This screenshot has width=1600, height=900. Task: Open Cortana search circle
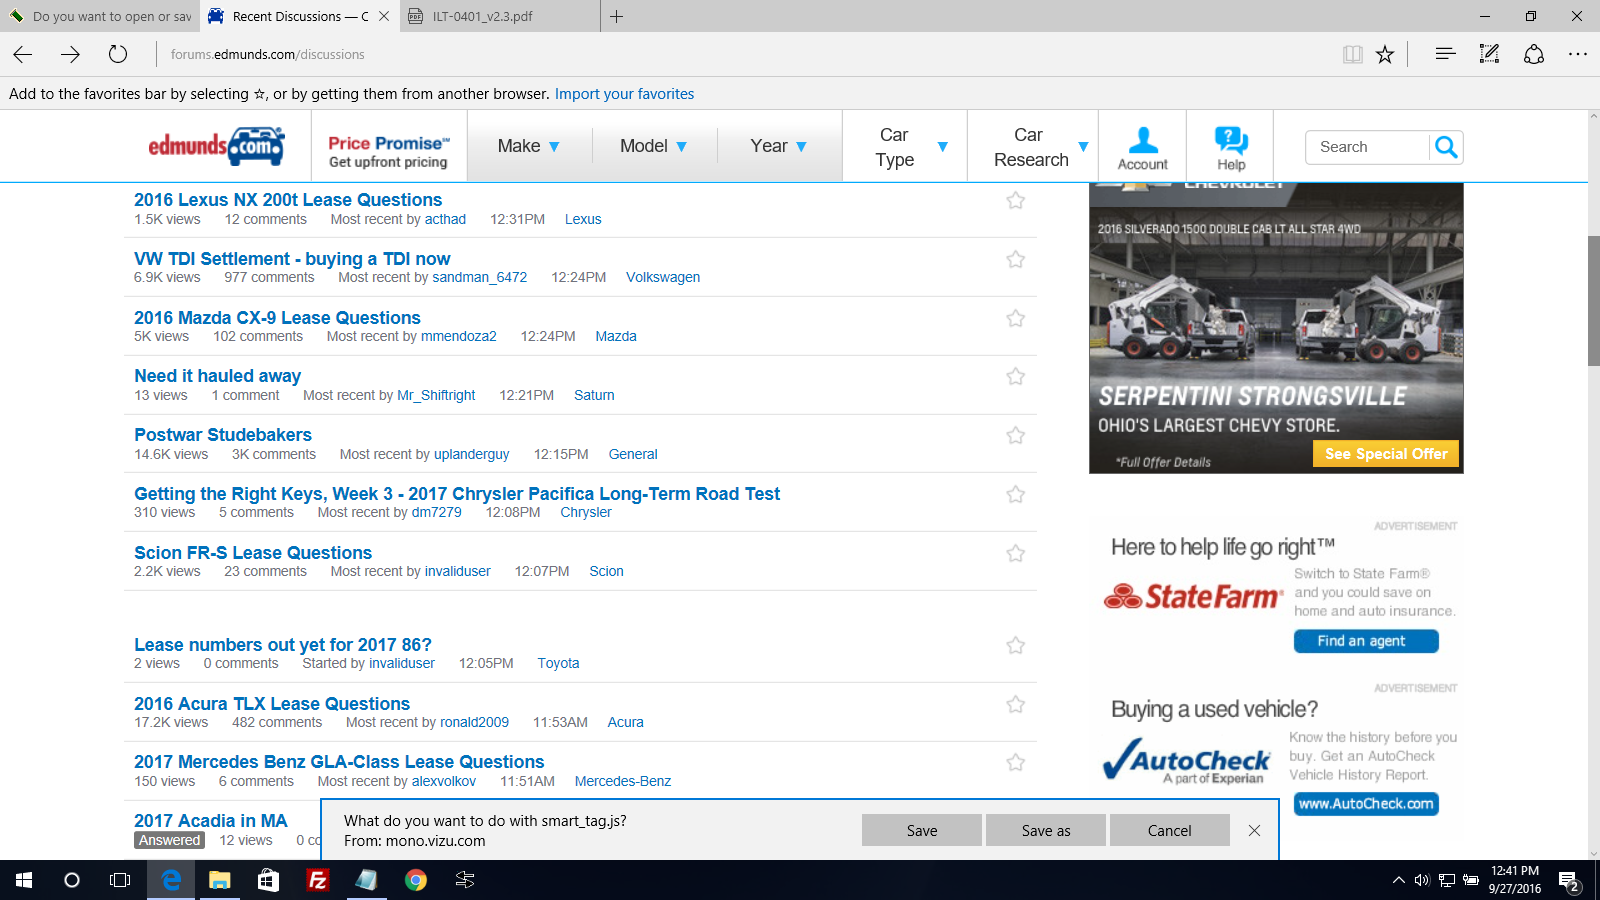[x=72, y=880]
